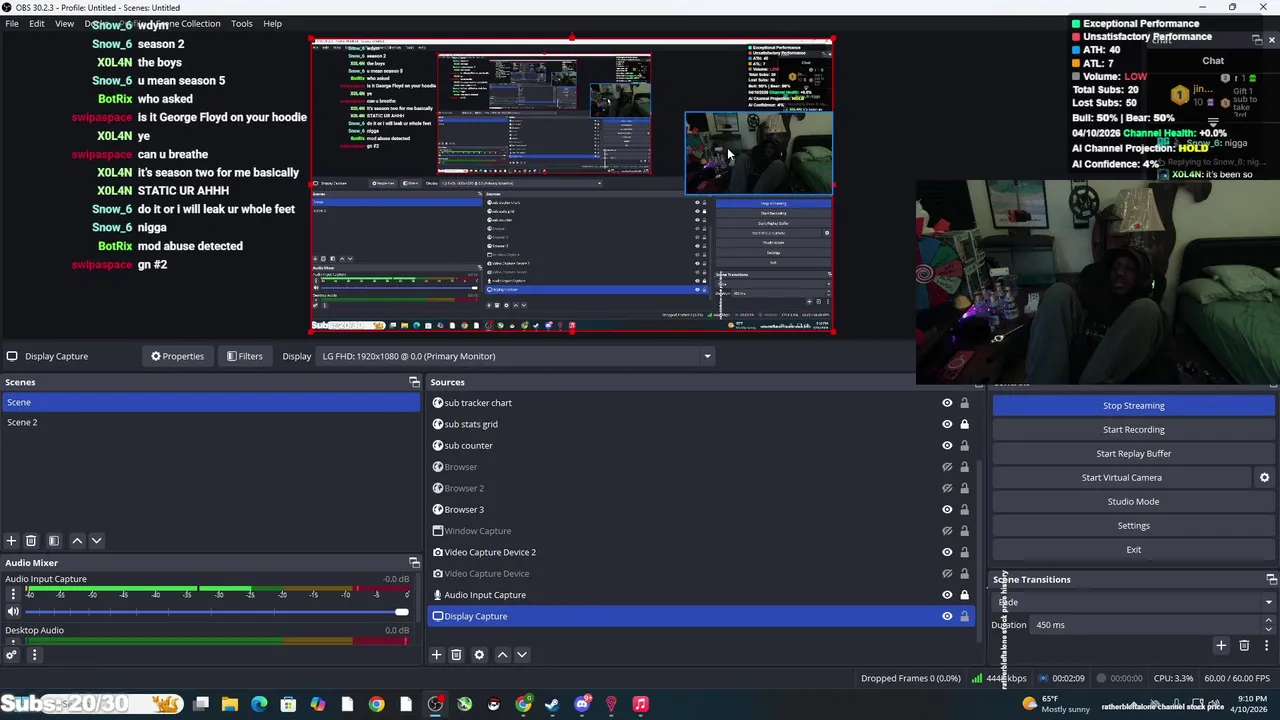Open the Fade transition type dropdown

[x=1134, y=602]
